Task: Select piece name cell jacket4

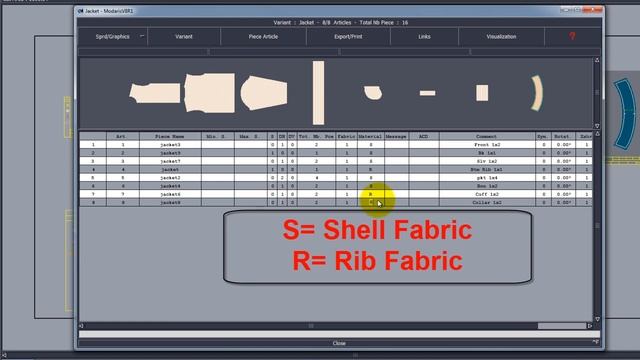Action: point(170,186)
